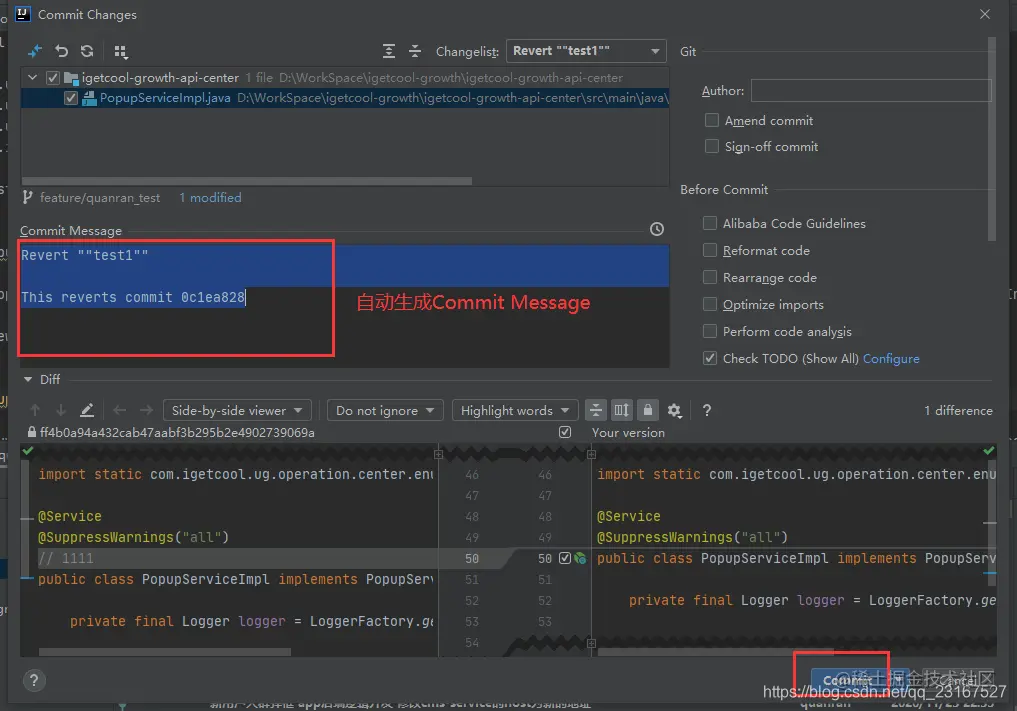Click the feature/quanran_test branch label
Viewport: 1017px width, 711px height.
pos(100,197)
